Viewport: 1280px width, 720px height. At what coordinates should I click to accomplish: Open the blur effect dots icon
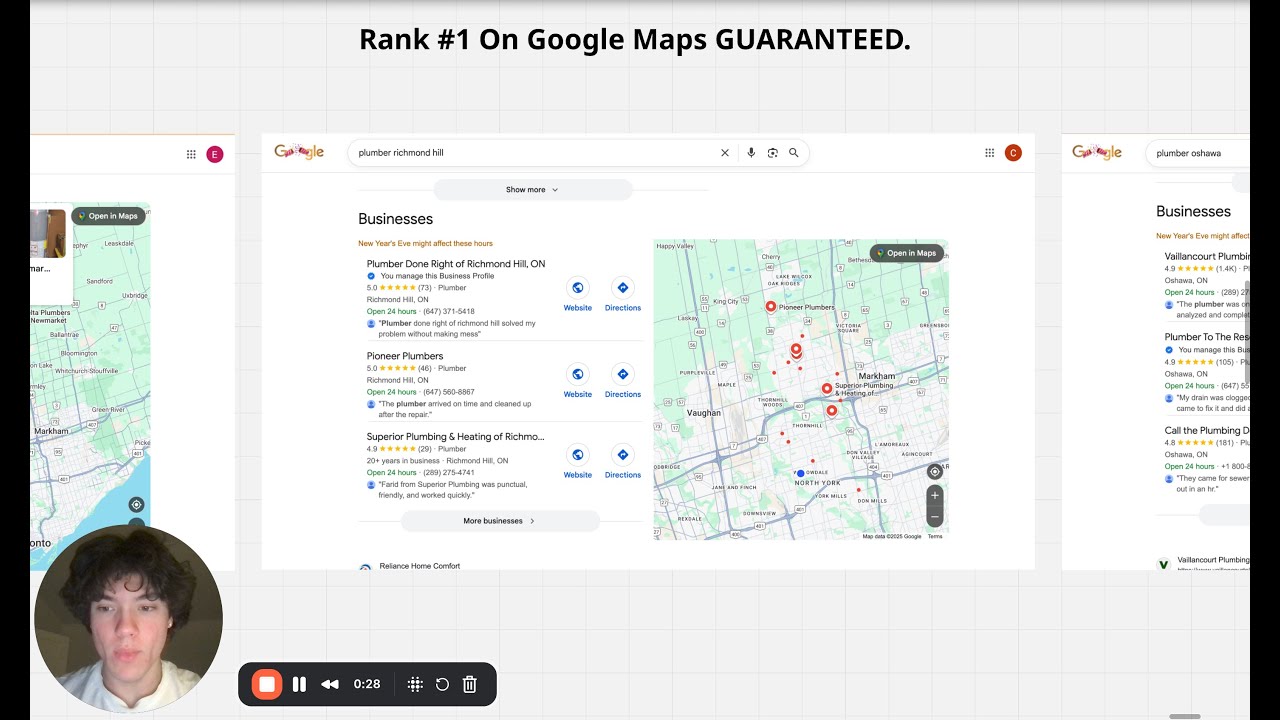pos(415,684)
